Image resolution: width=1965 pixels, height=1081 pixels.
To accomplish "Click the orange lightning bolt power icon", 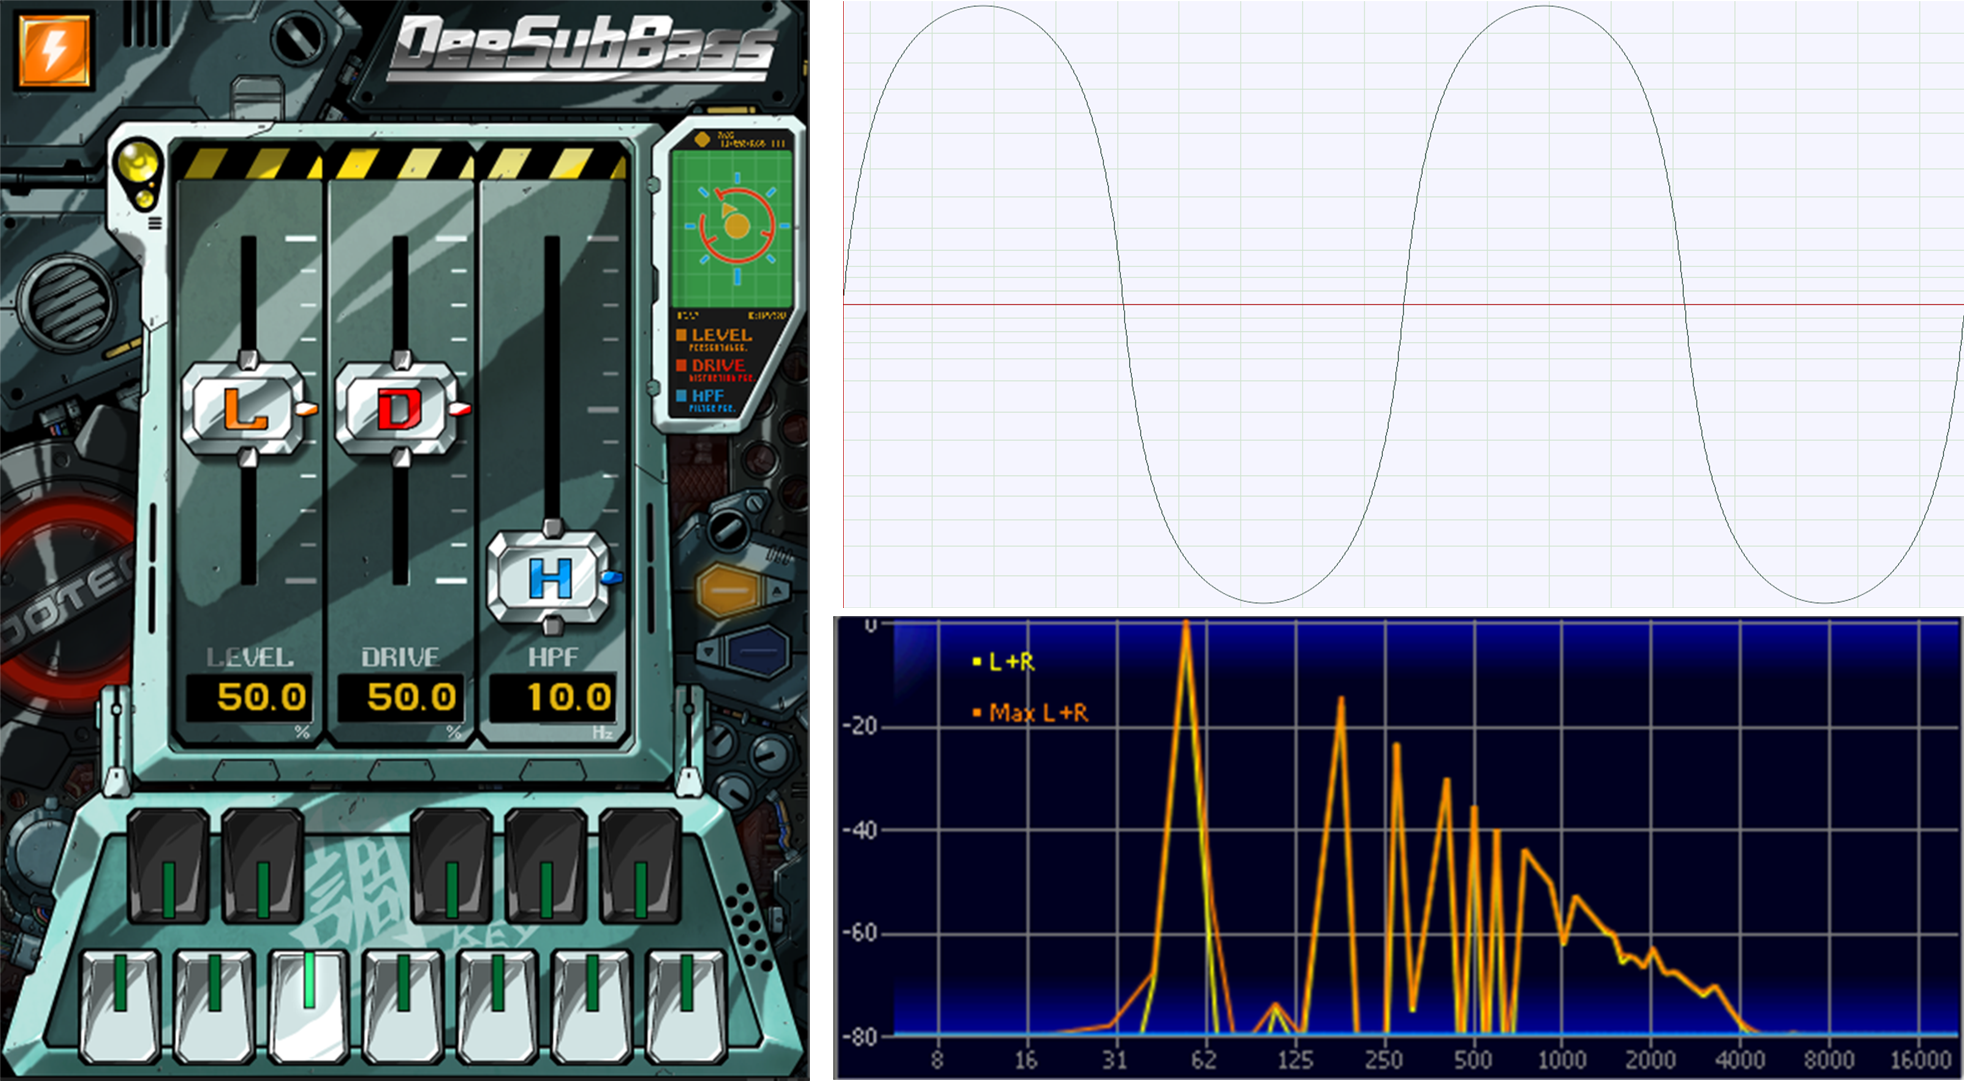I will pyautogui.click(x=54, y=49).
